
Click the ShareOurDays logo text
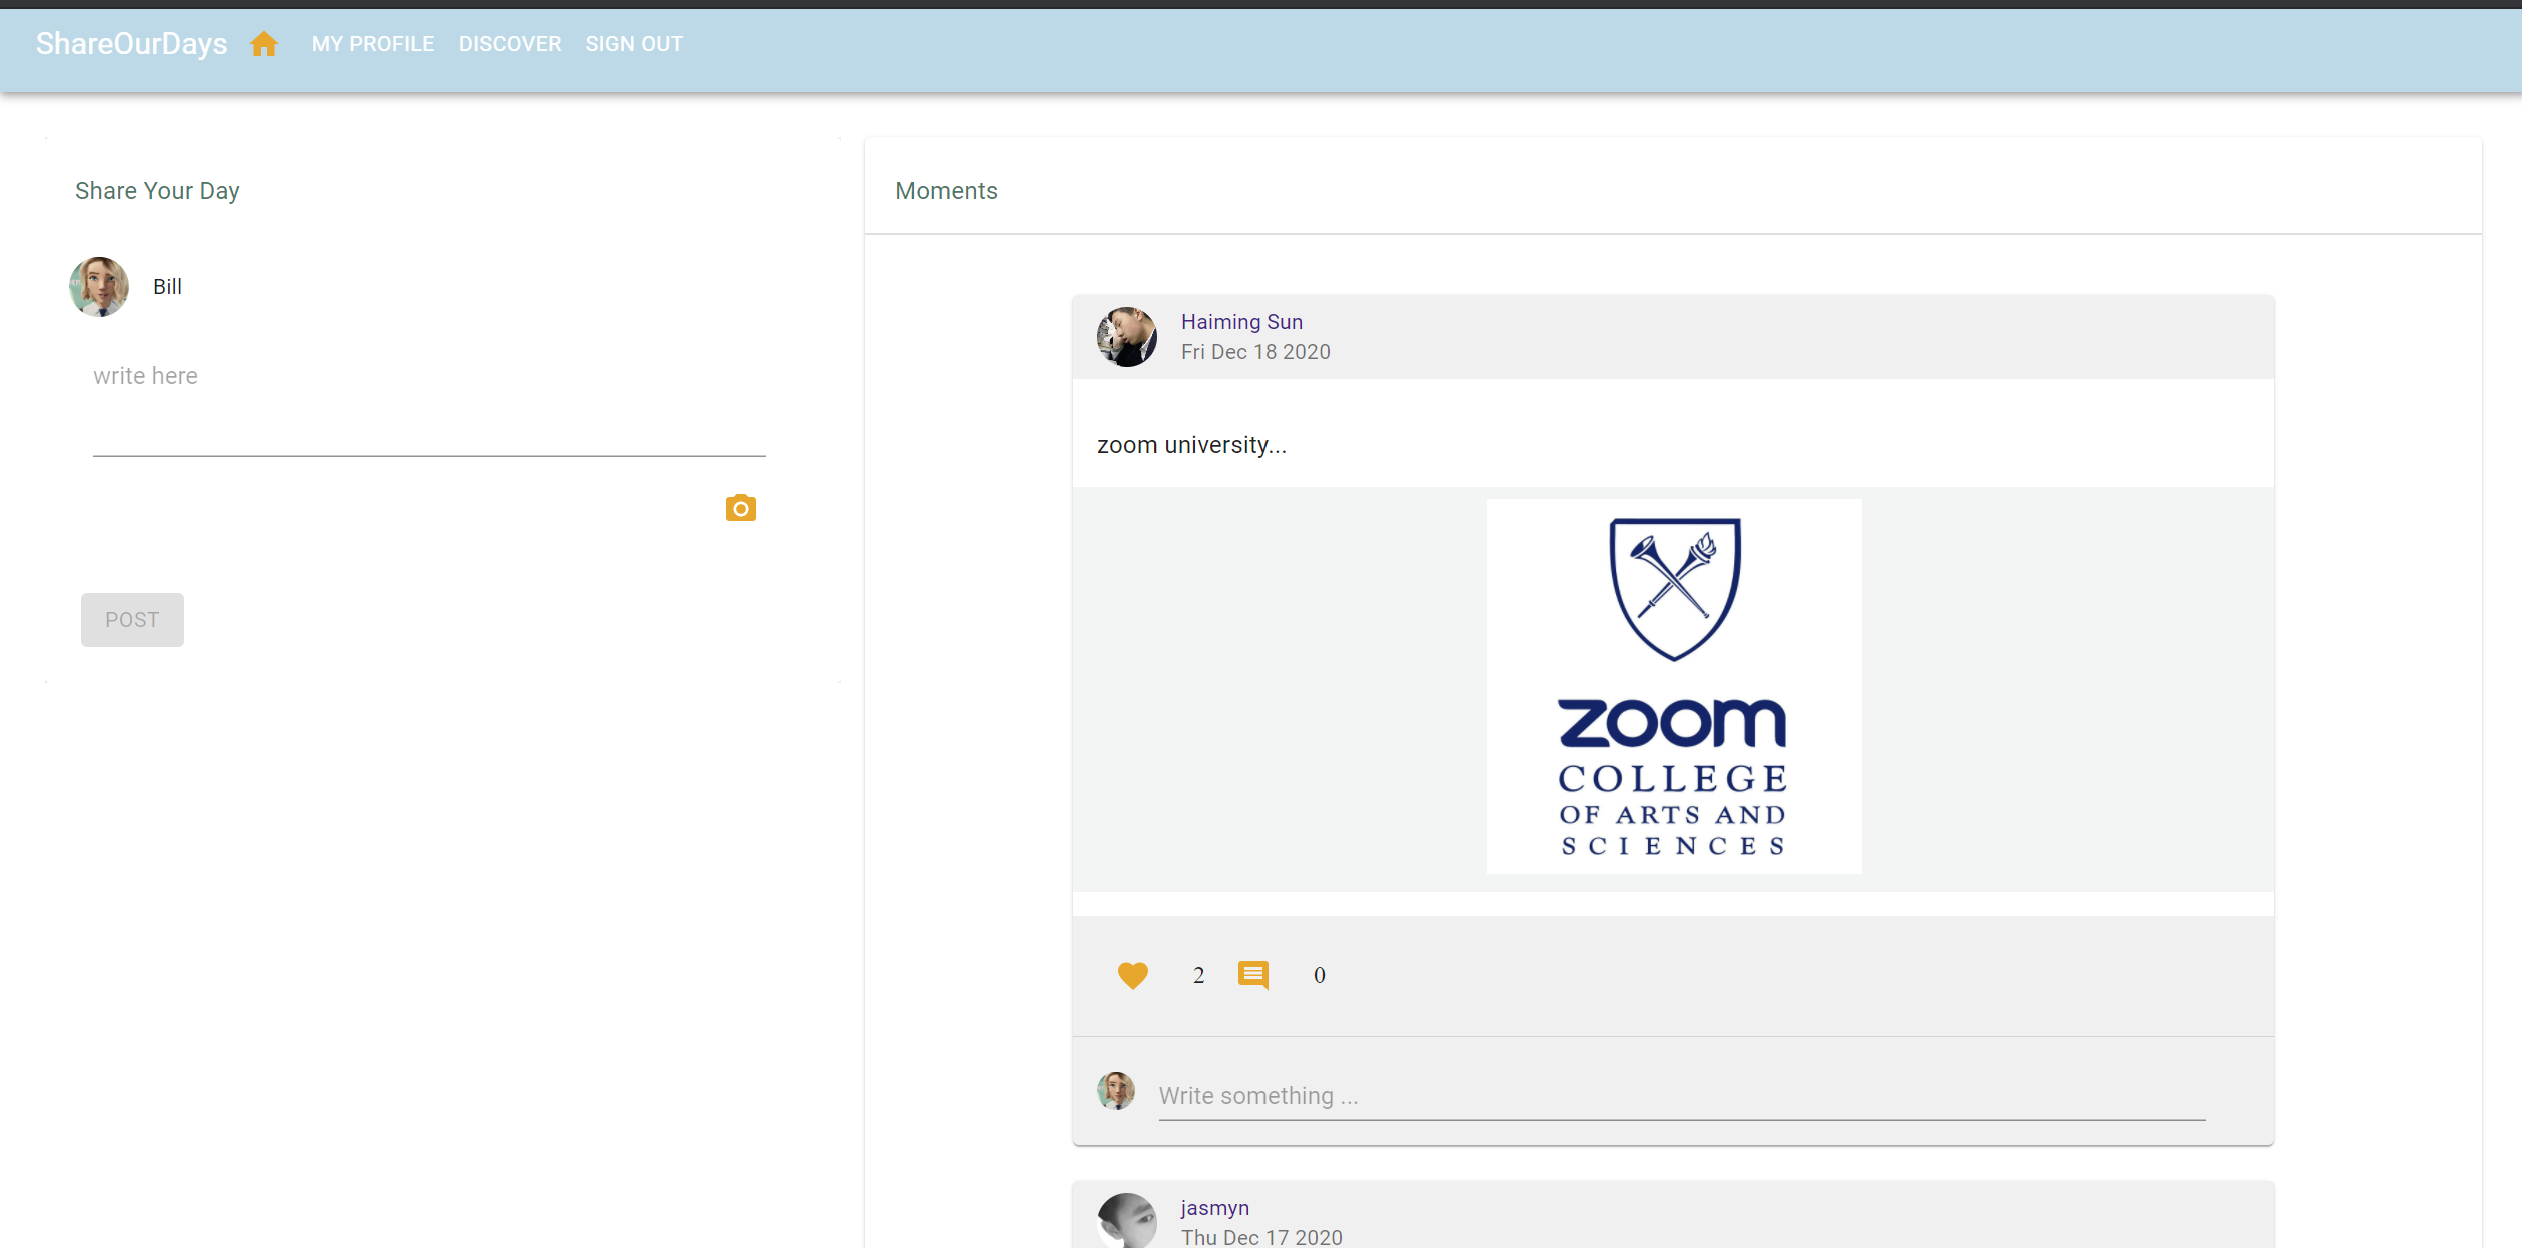coord(131,44)
